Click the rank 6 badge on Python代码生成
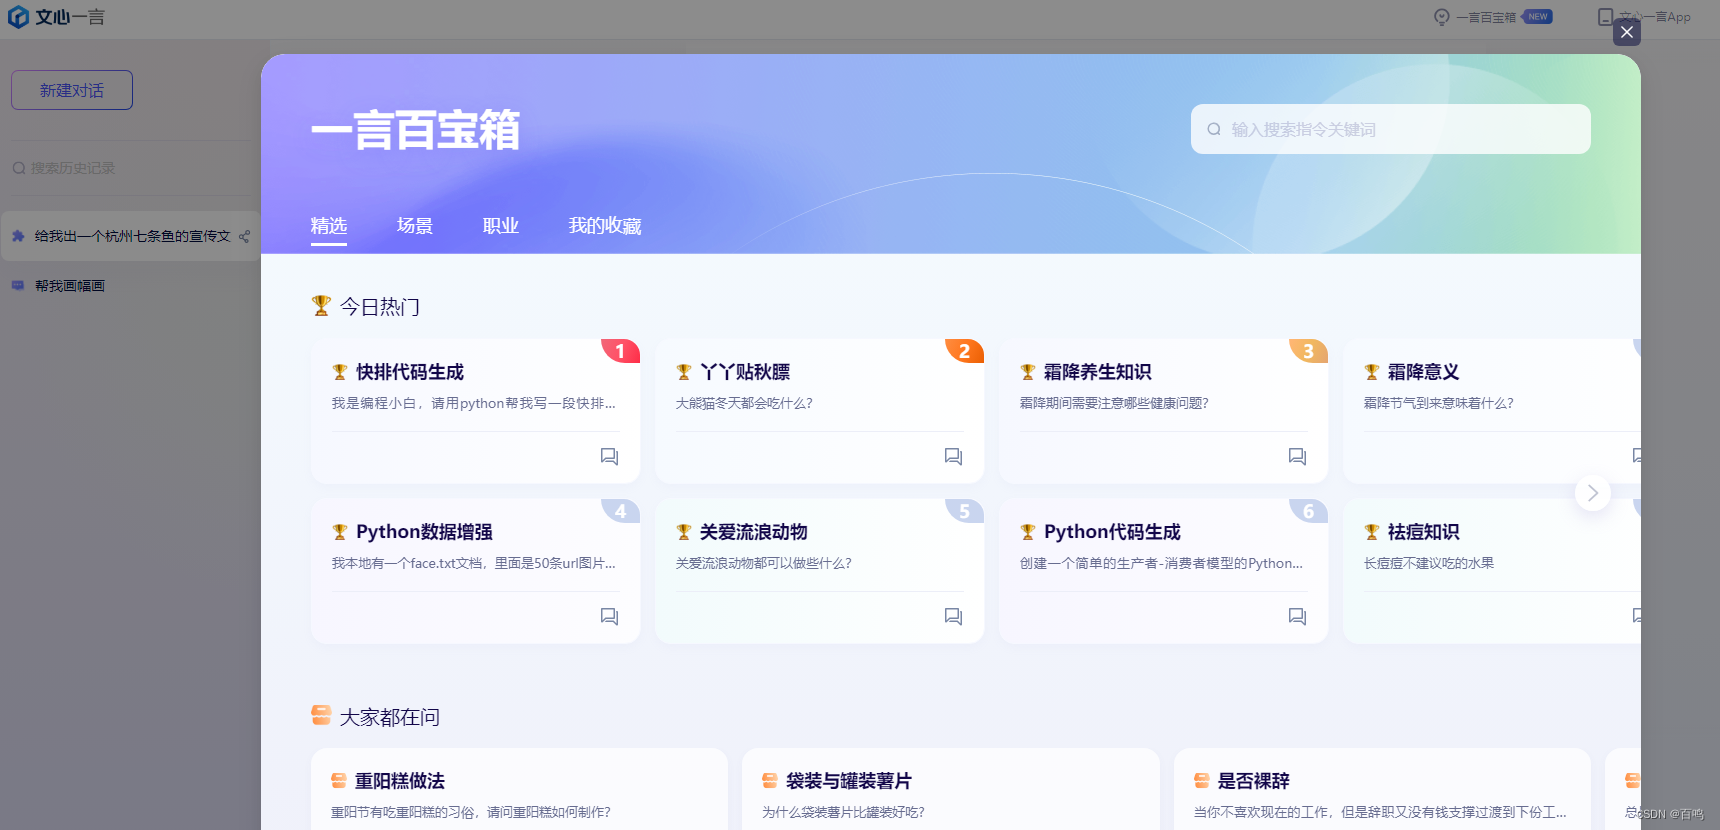 (x=1308, y=511)
